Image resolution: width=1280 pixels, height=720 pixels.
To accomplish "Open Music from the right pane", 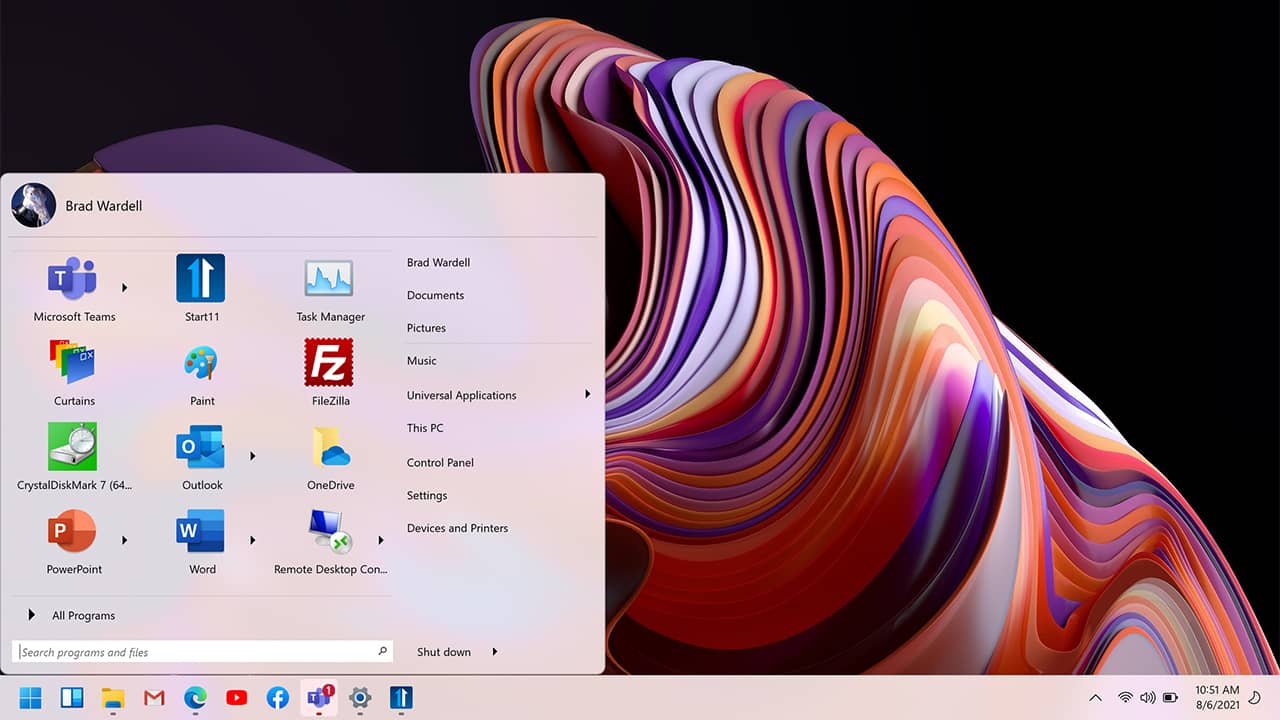I will click(x=421, y=361).
